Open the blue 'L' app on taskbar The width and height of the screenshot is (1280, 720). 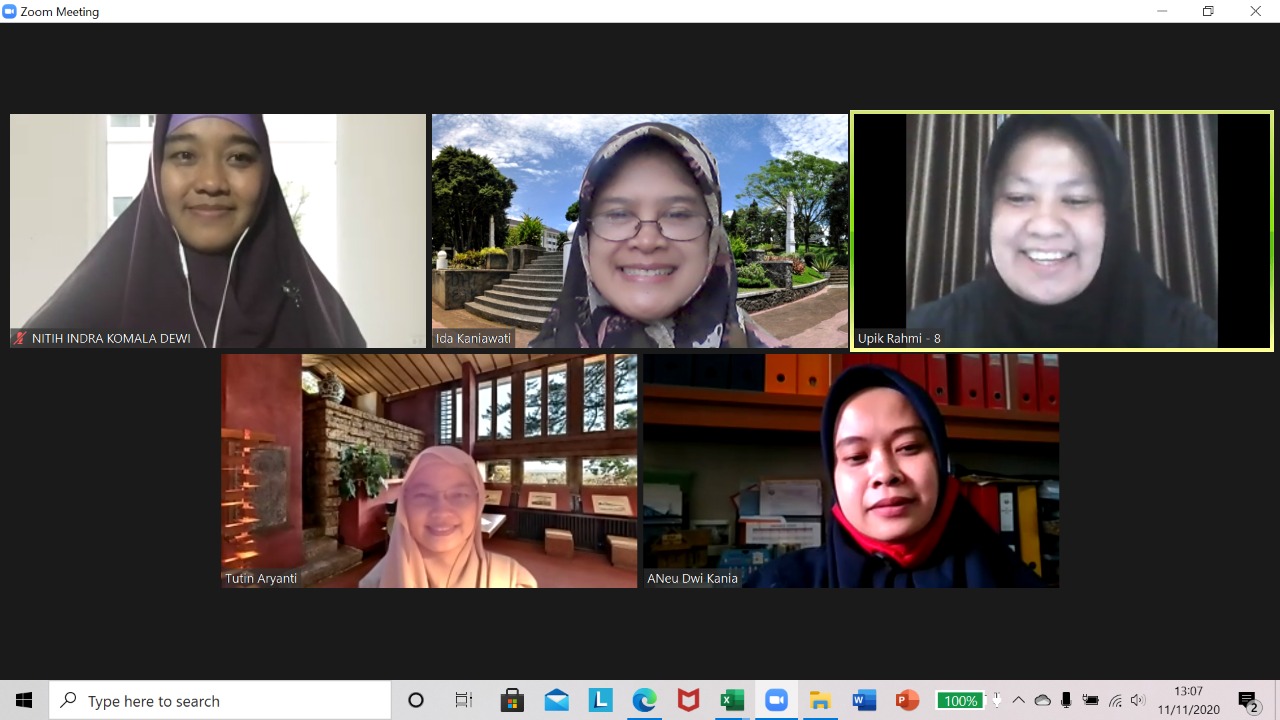(601, 701)
